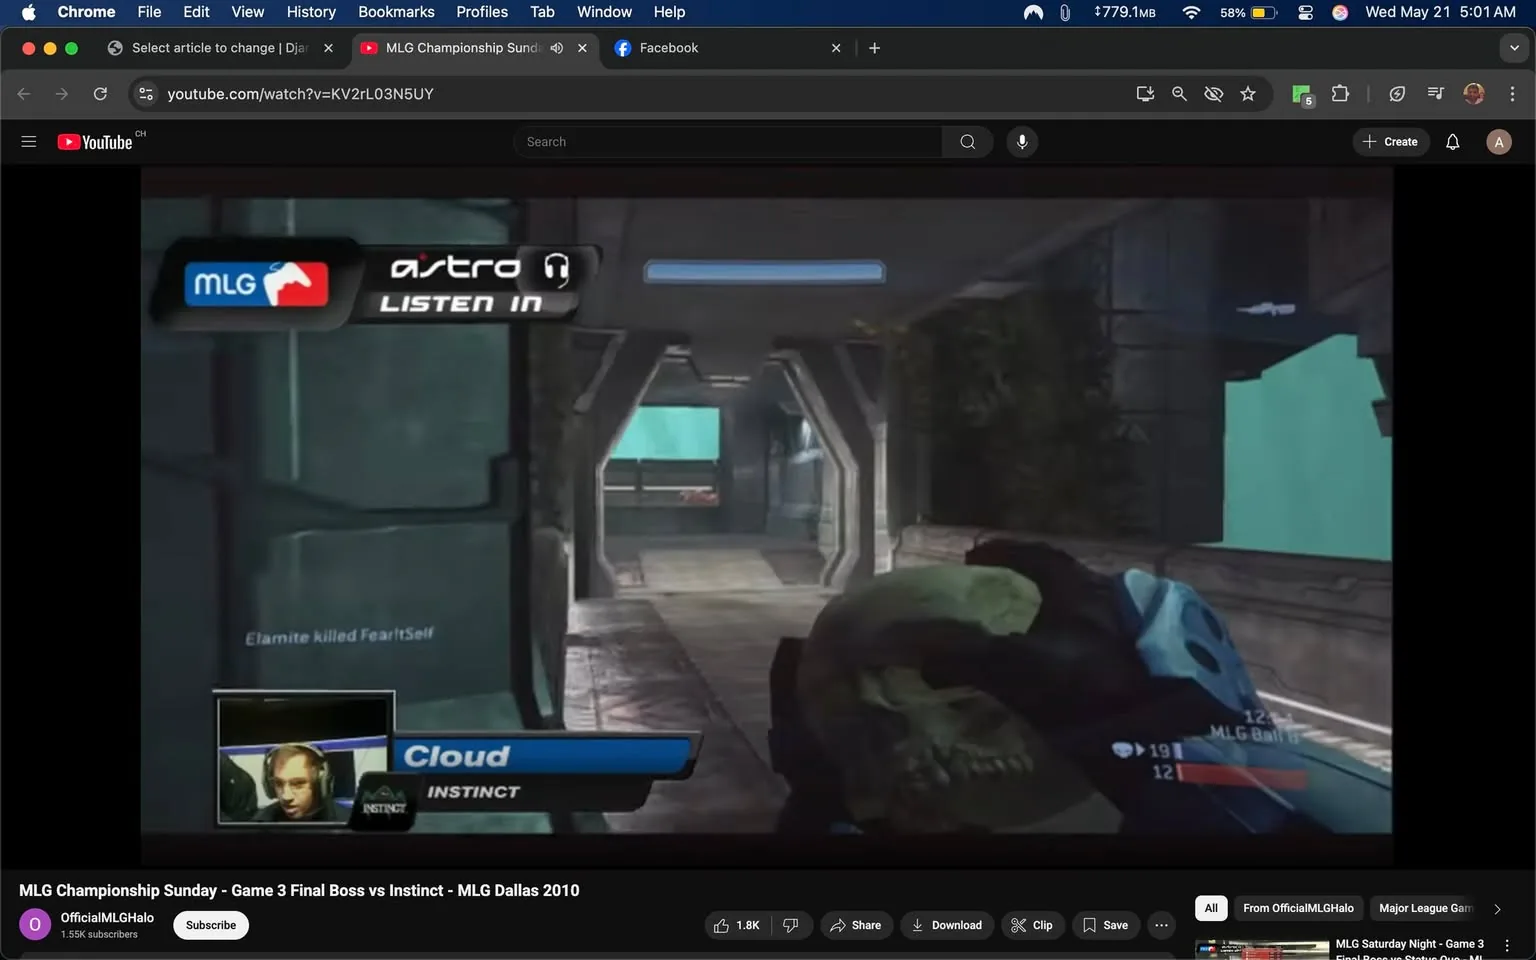Open the more actions ellipsis under the video
This screenshot has height=960, width=1536.
pos(1160,925)
